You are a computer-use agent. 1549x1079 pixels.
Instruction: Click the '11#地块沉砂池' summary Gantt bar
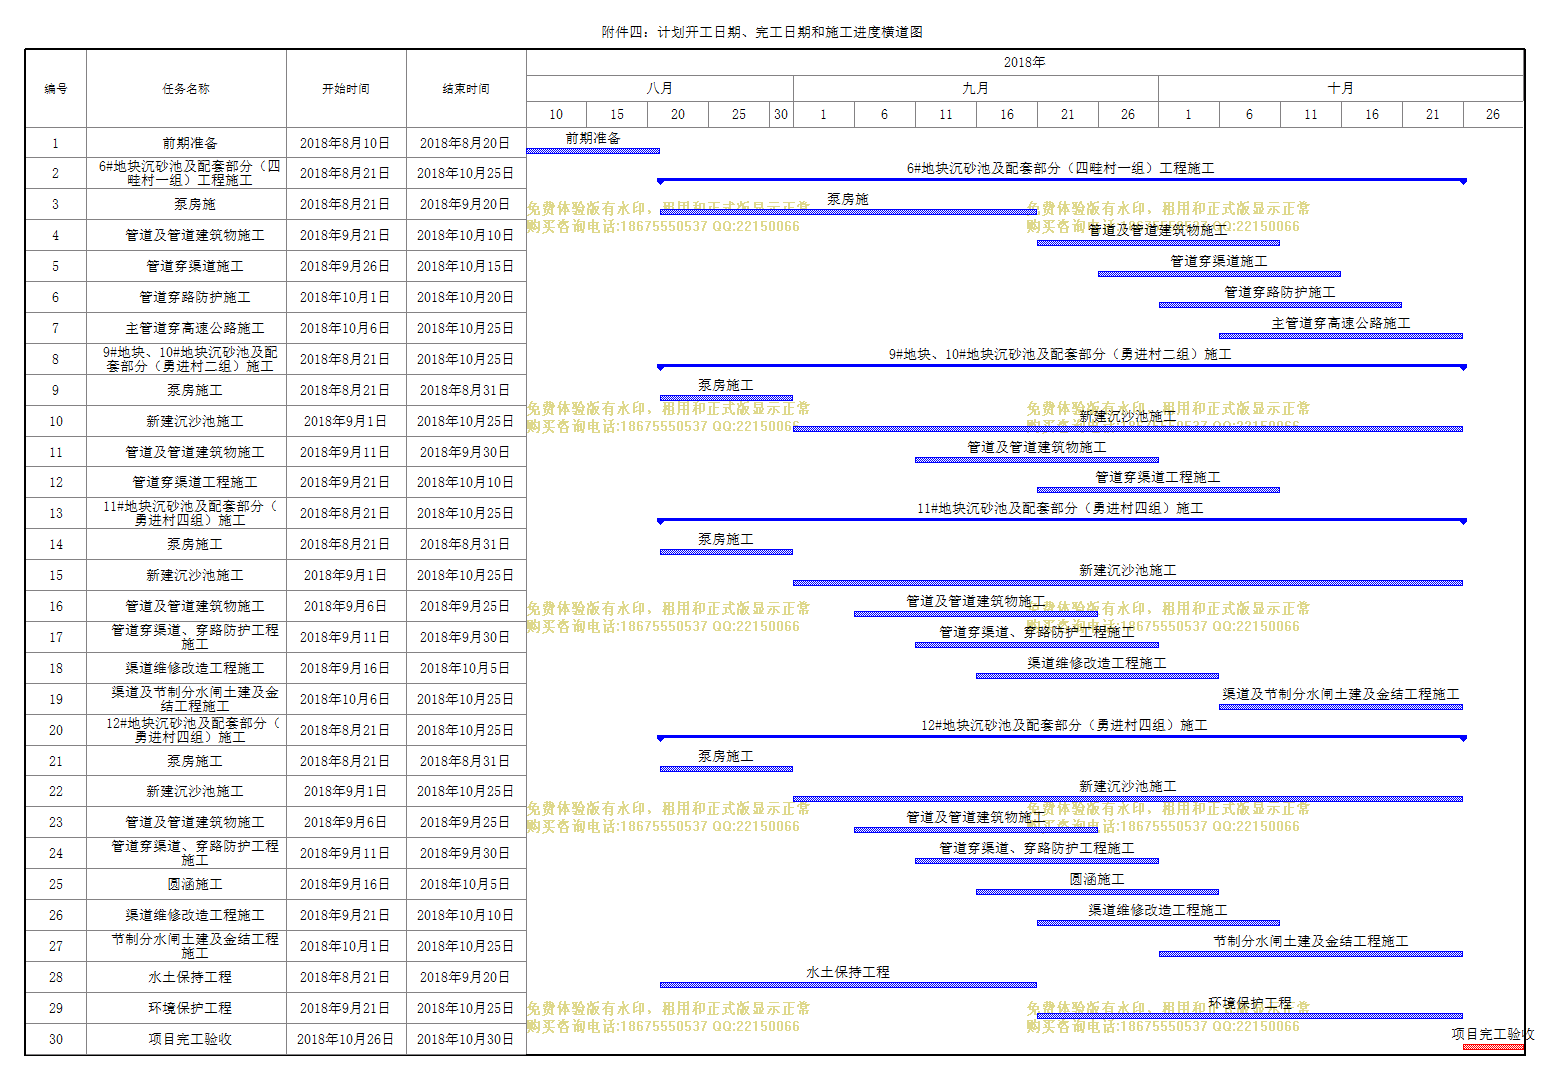click(1061, 521)
